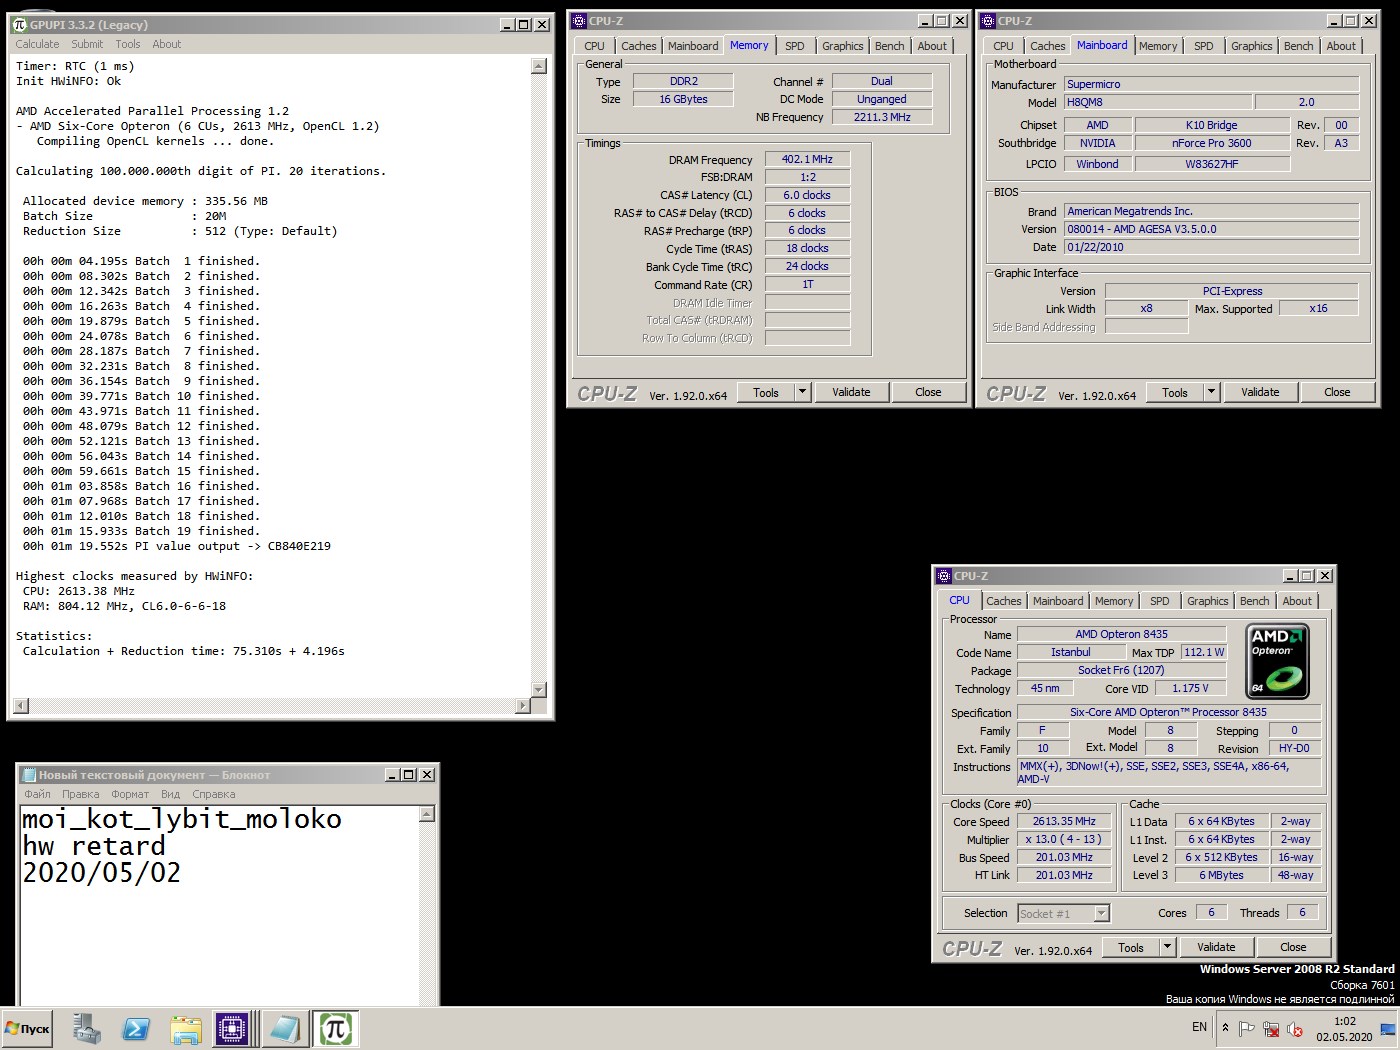Click the Multiplier x 13.0 (4 - 13) field
This screenshot has width=1400, height=1050.
coord(1064,839)
